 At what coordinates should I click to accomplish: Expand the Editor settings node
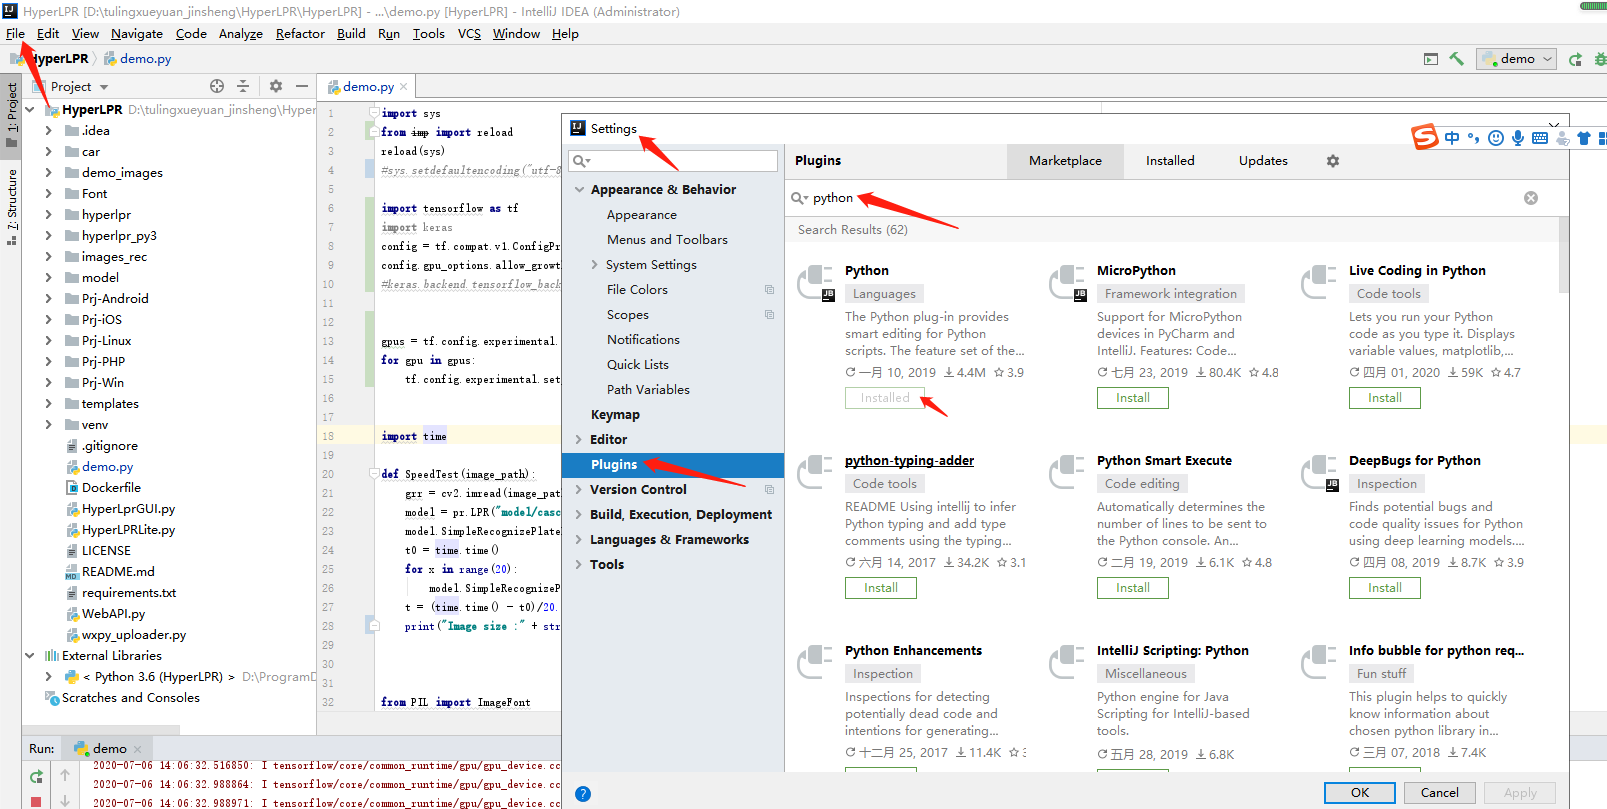click(x=579, y=440)
